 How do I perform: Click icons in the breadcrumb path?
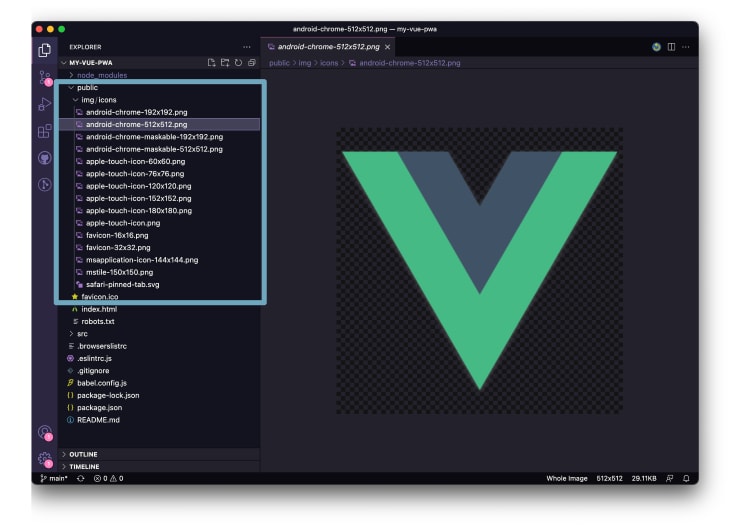(329, 63)
